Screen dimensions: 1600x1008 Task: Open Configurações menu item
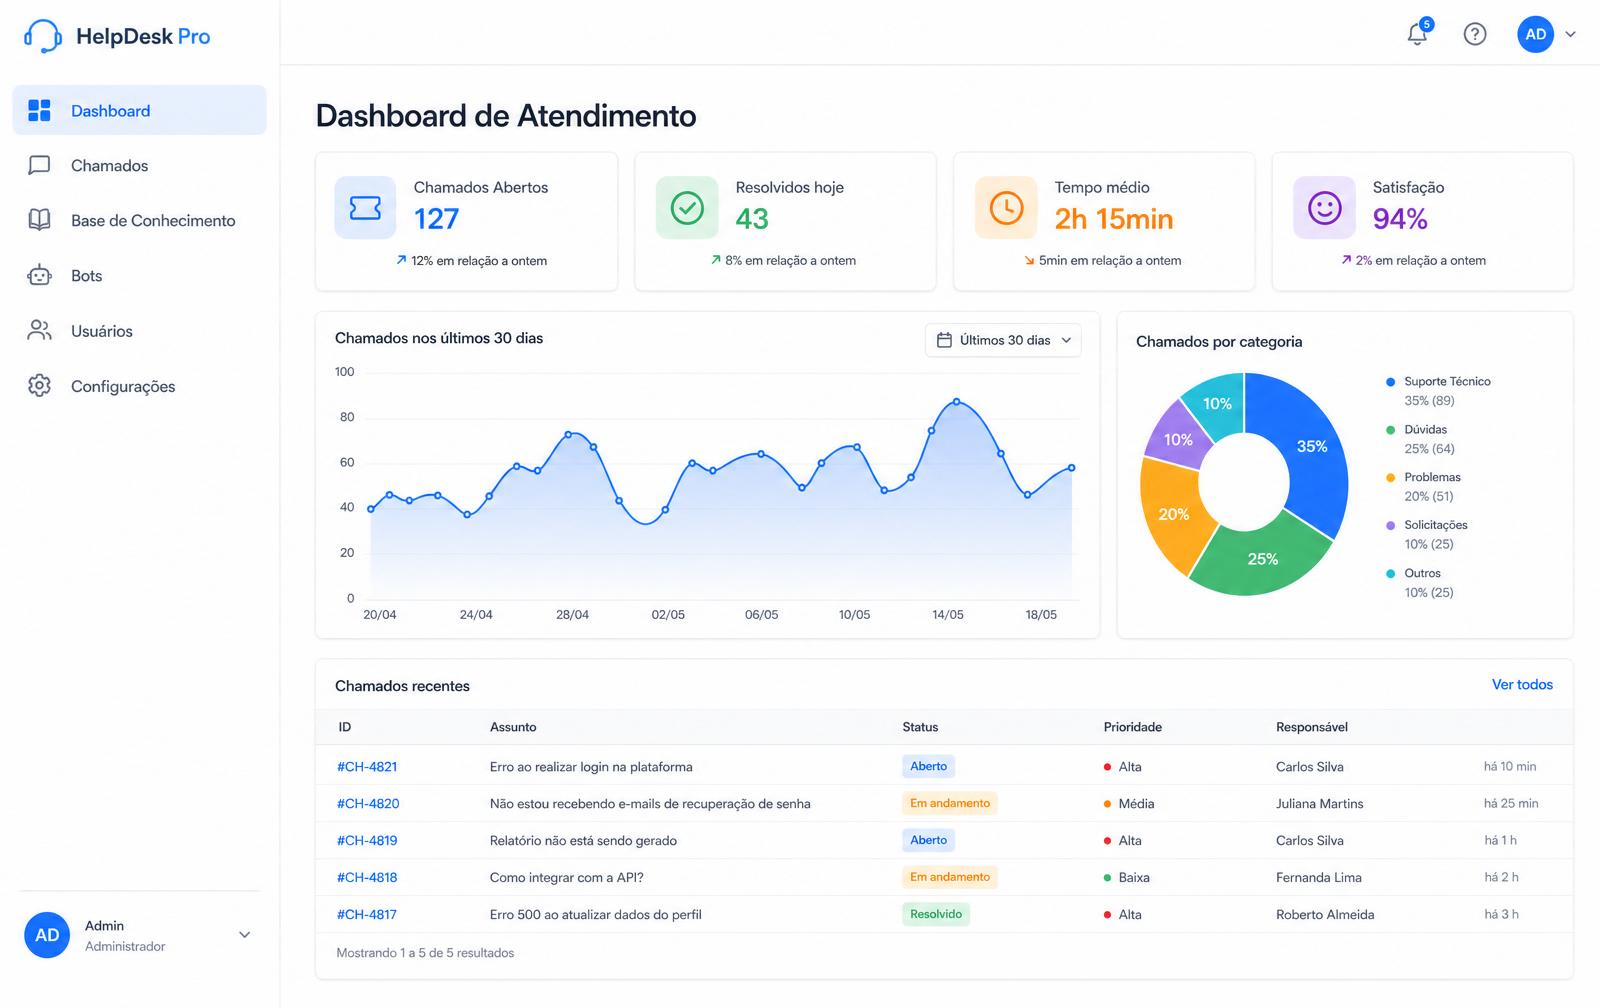pyautogui.click(x=139, y=386)
